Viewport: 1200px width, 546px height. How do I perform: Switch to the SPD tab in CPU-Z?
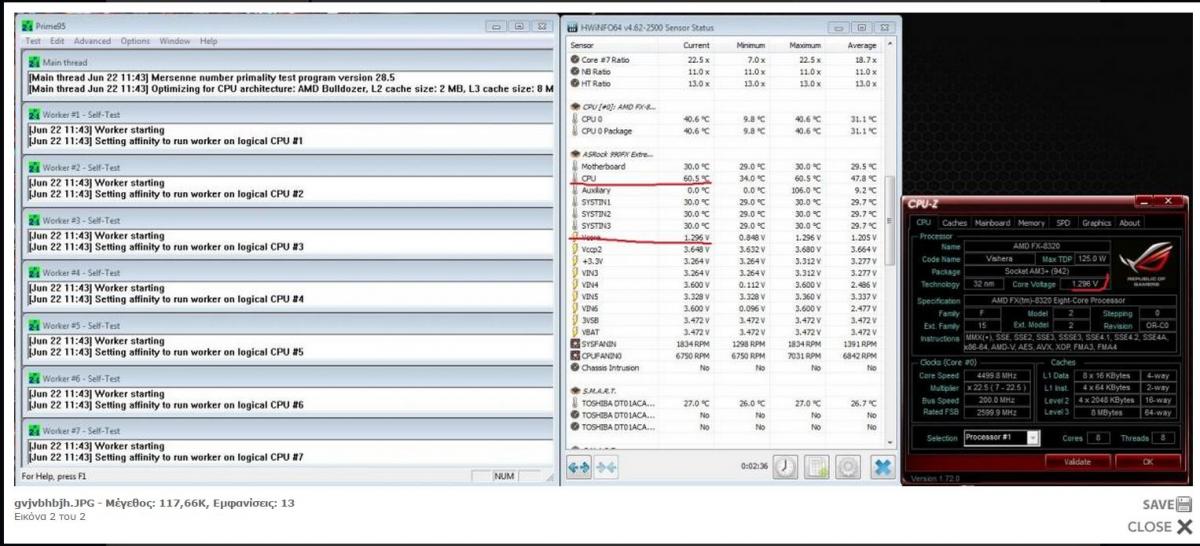point(1063,223)
